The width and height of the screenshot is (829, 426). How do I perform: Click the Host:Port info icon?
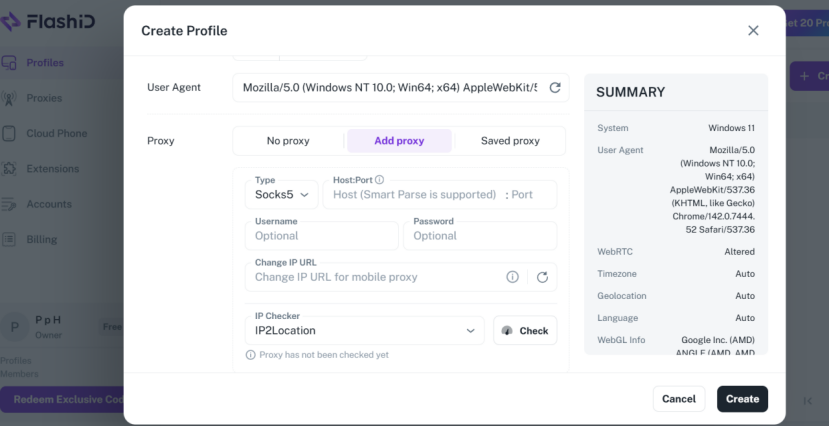(379, 180)
